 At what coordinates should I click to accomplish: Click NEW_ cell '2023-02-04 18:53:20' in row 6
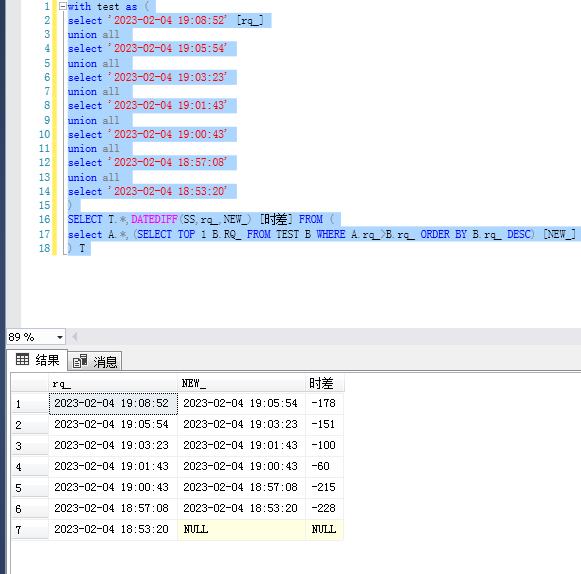click(x=241, y=508)
